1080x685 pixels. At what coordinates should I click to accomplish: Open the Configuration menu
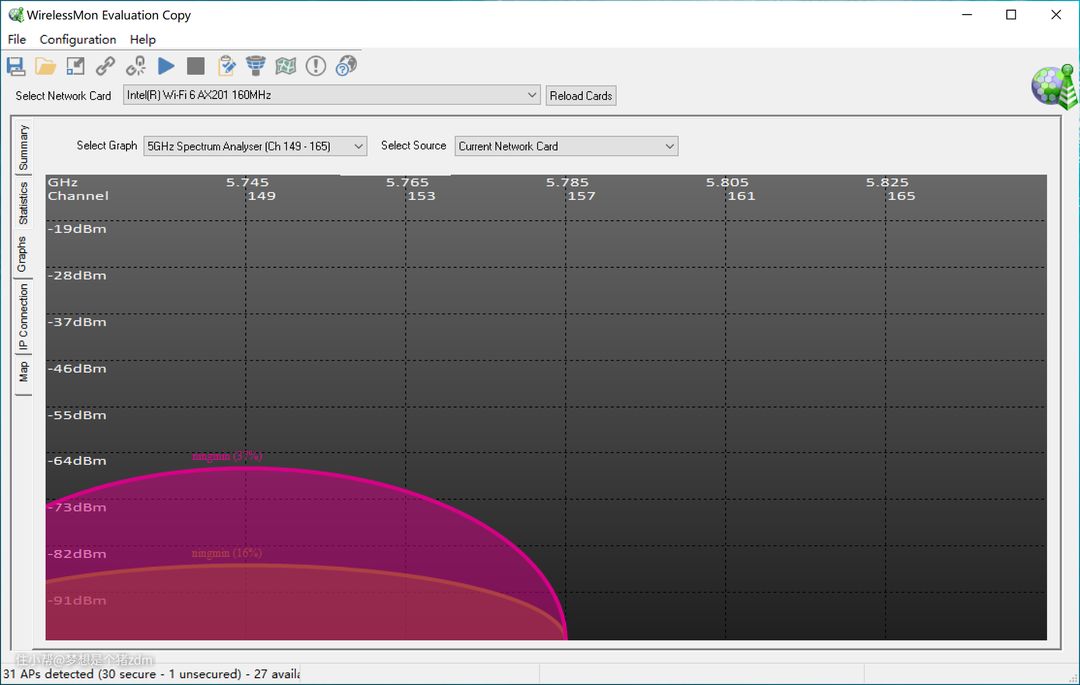tap(78, 39)
